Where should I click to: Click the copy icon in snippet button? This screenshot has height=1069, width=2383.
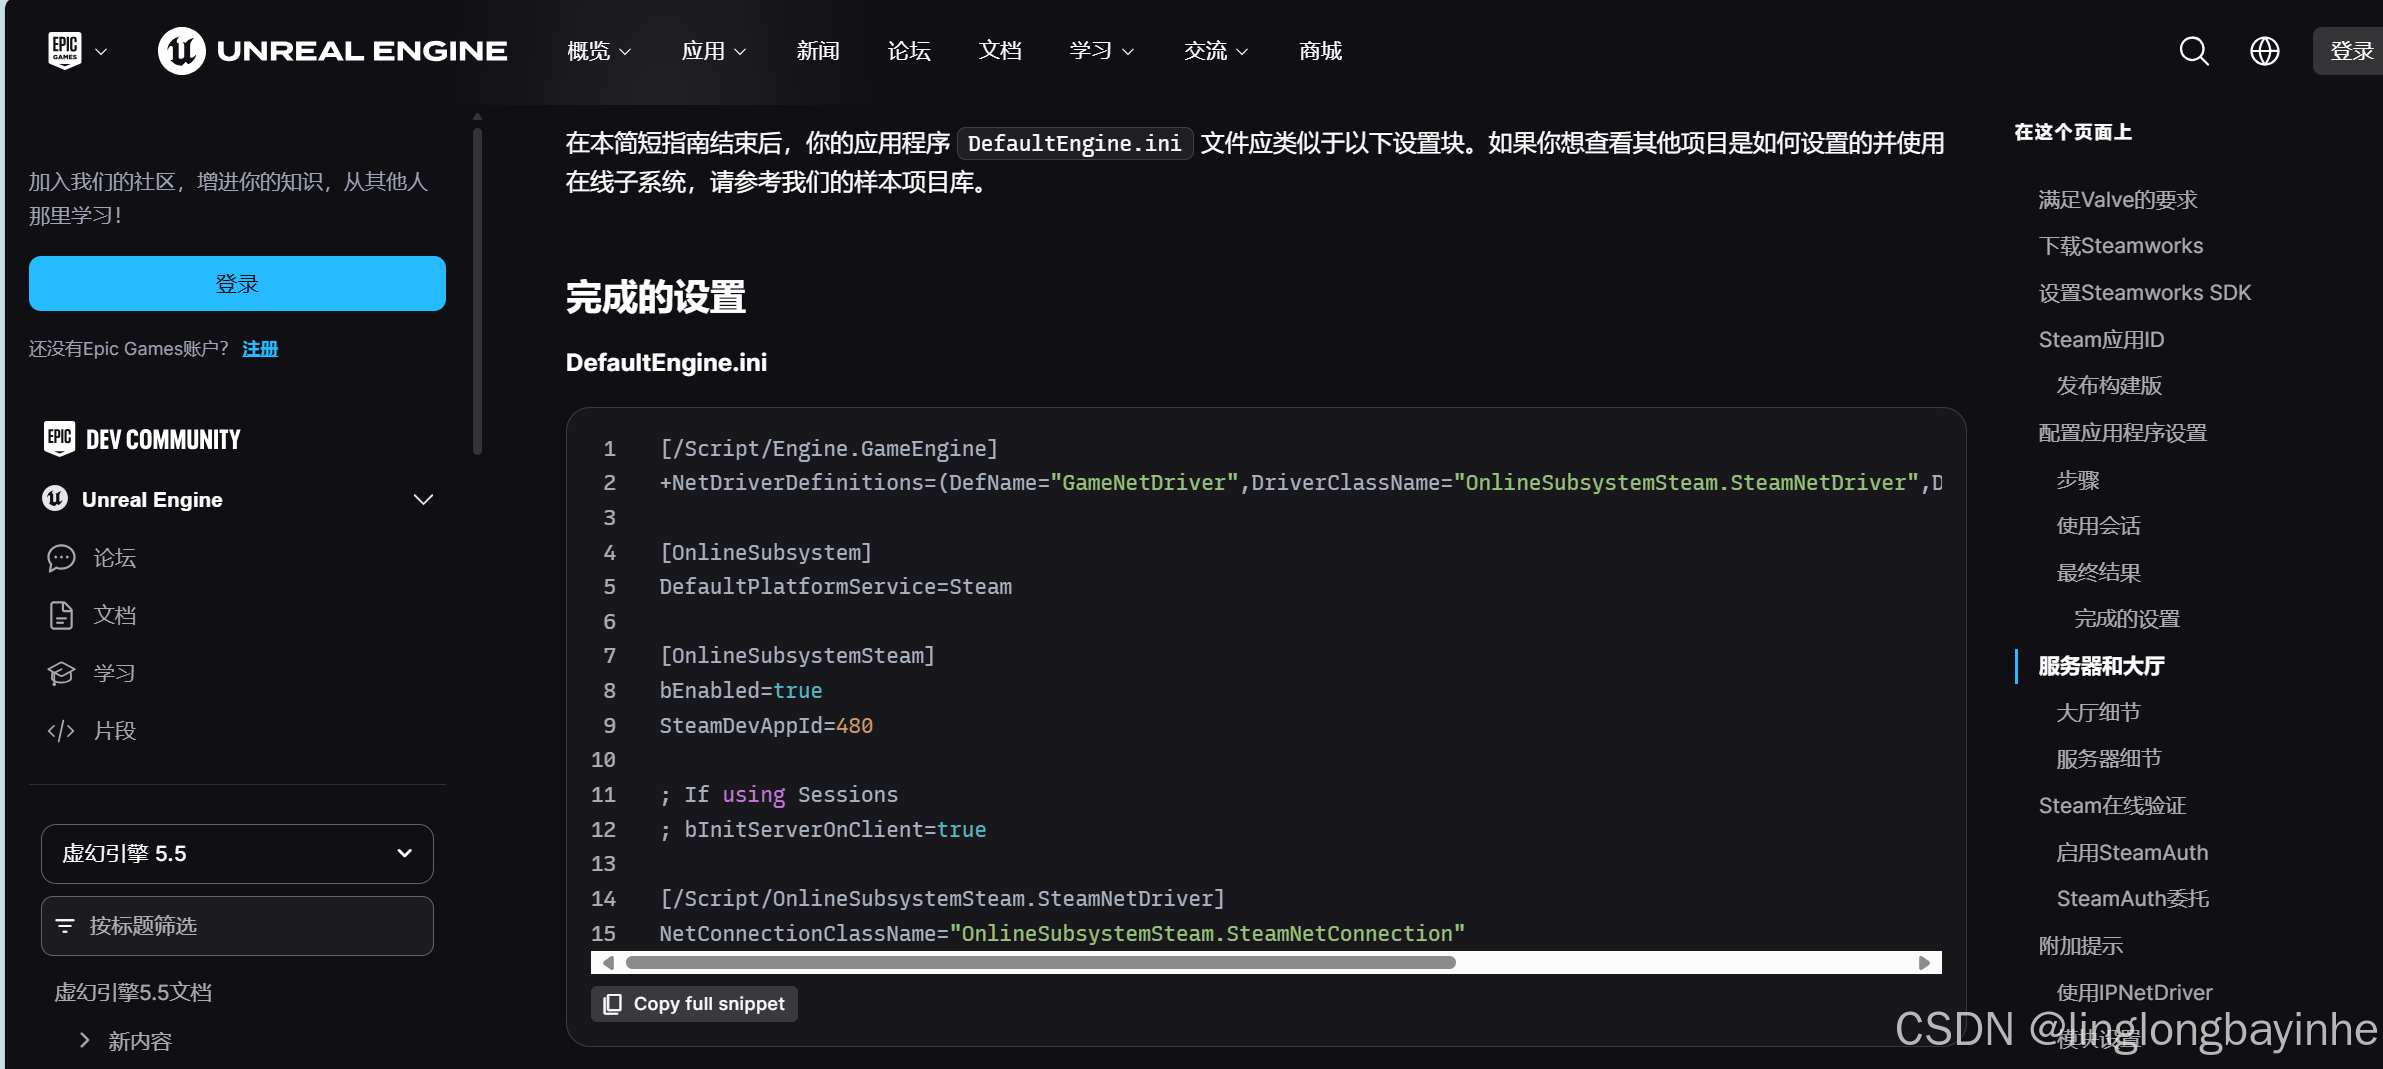pos(613,1003)
